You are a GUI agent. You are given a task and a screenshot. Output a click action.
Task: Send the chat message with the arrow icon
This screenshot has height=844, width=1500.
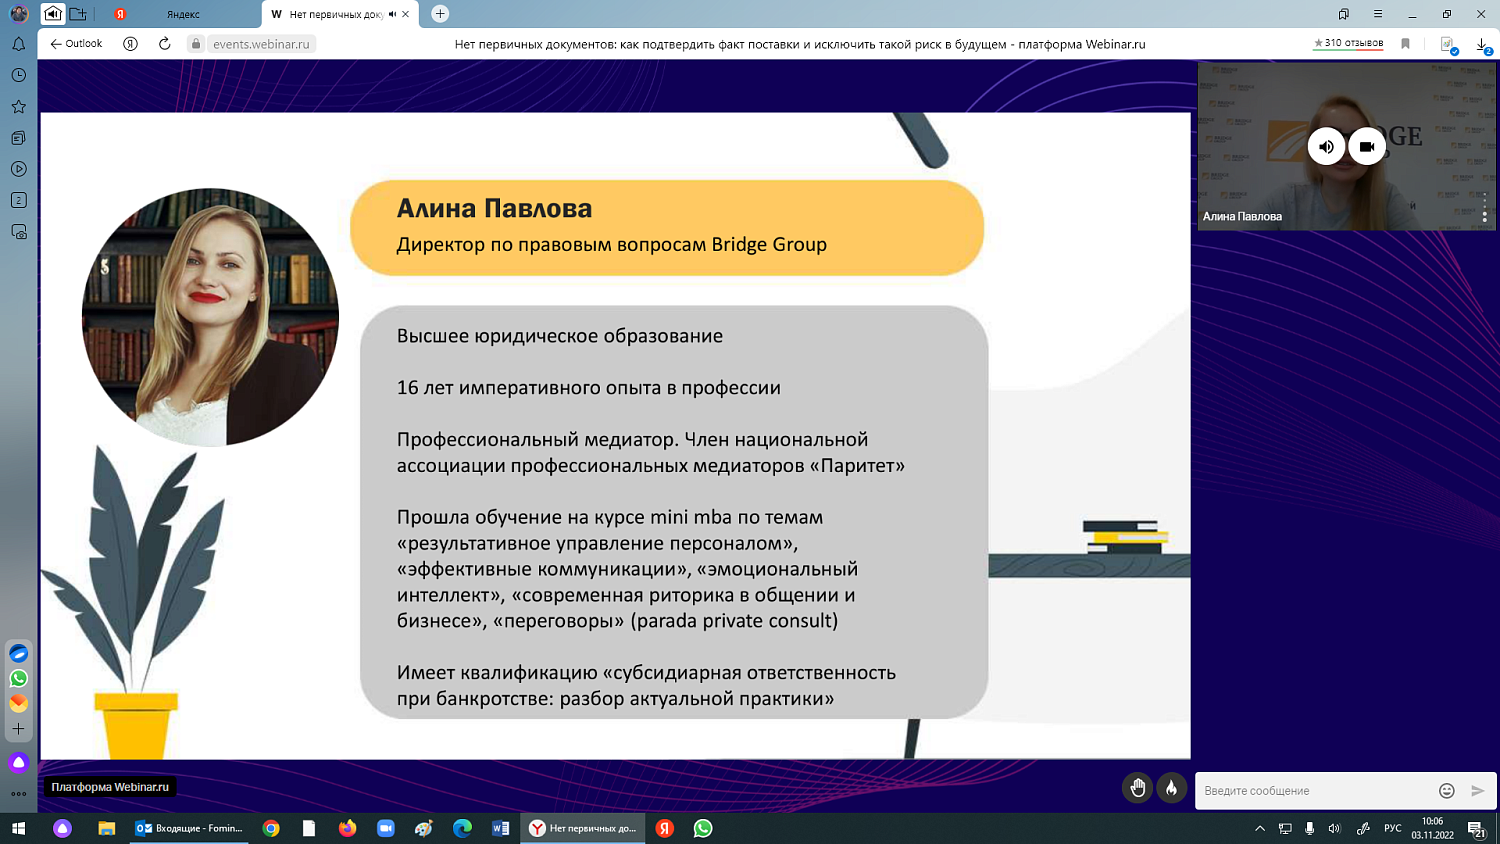point(1478,790)
